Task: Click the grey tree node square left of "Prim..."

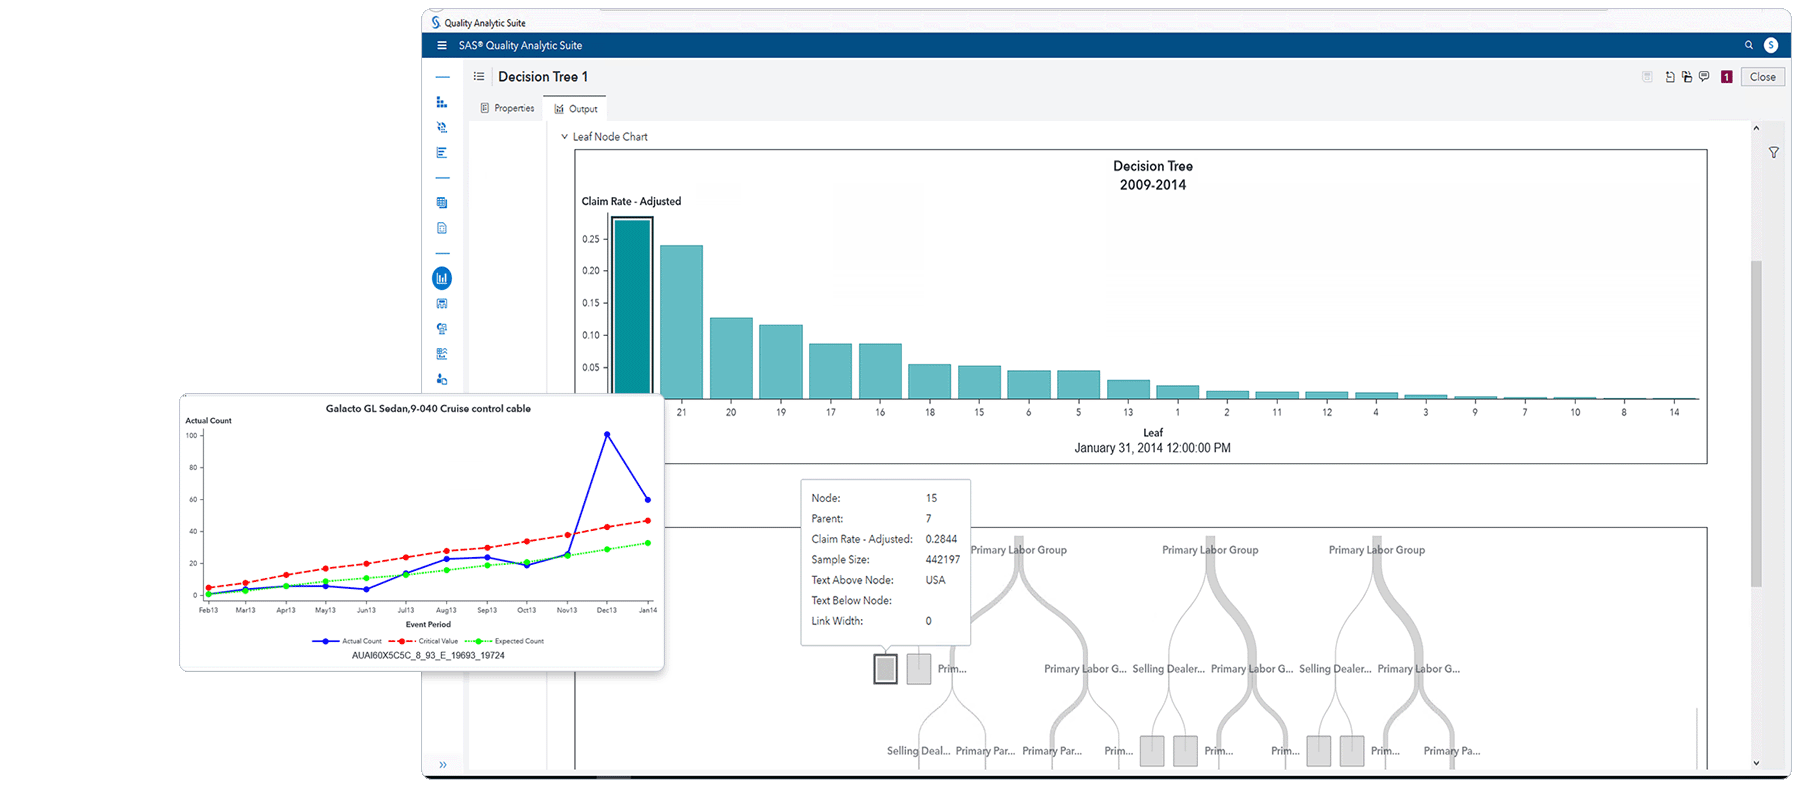Action: click(919, 669)
